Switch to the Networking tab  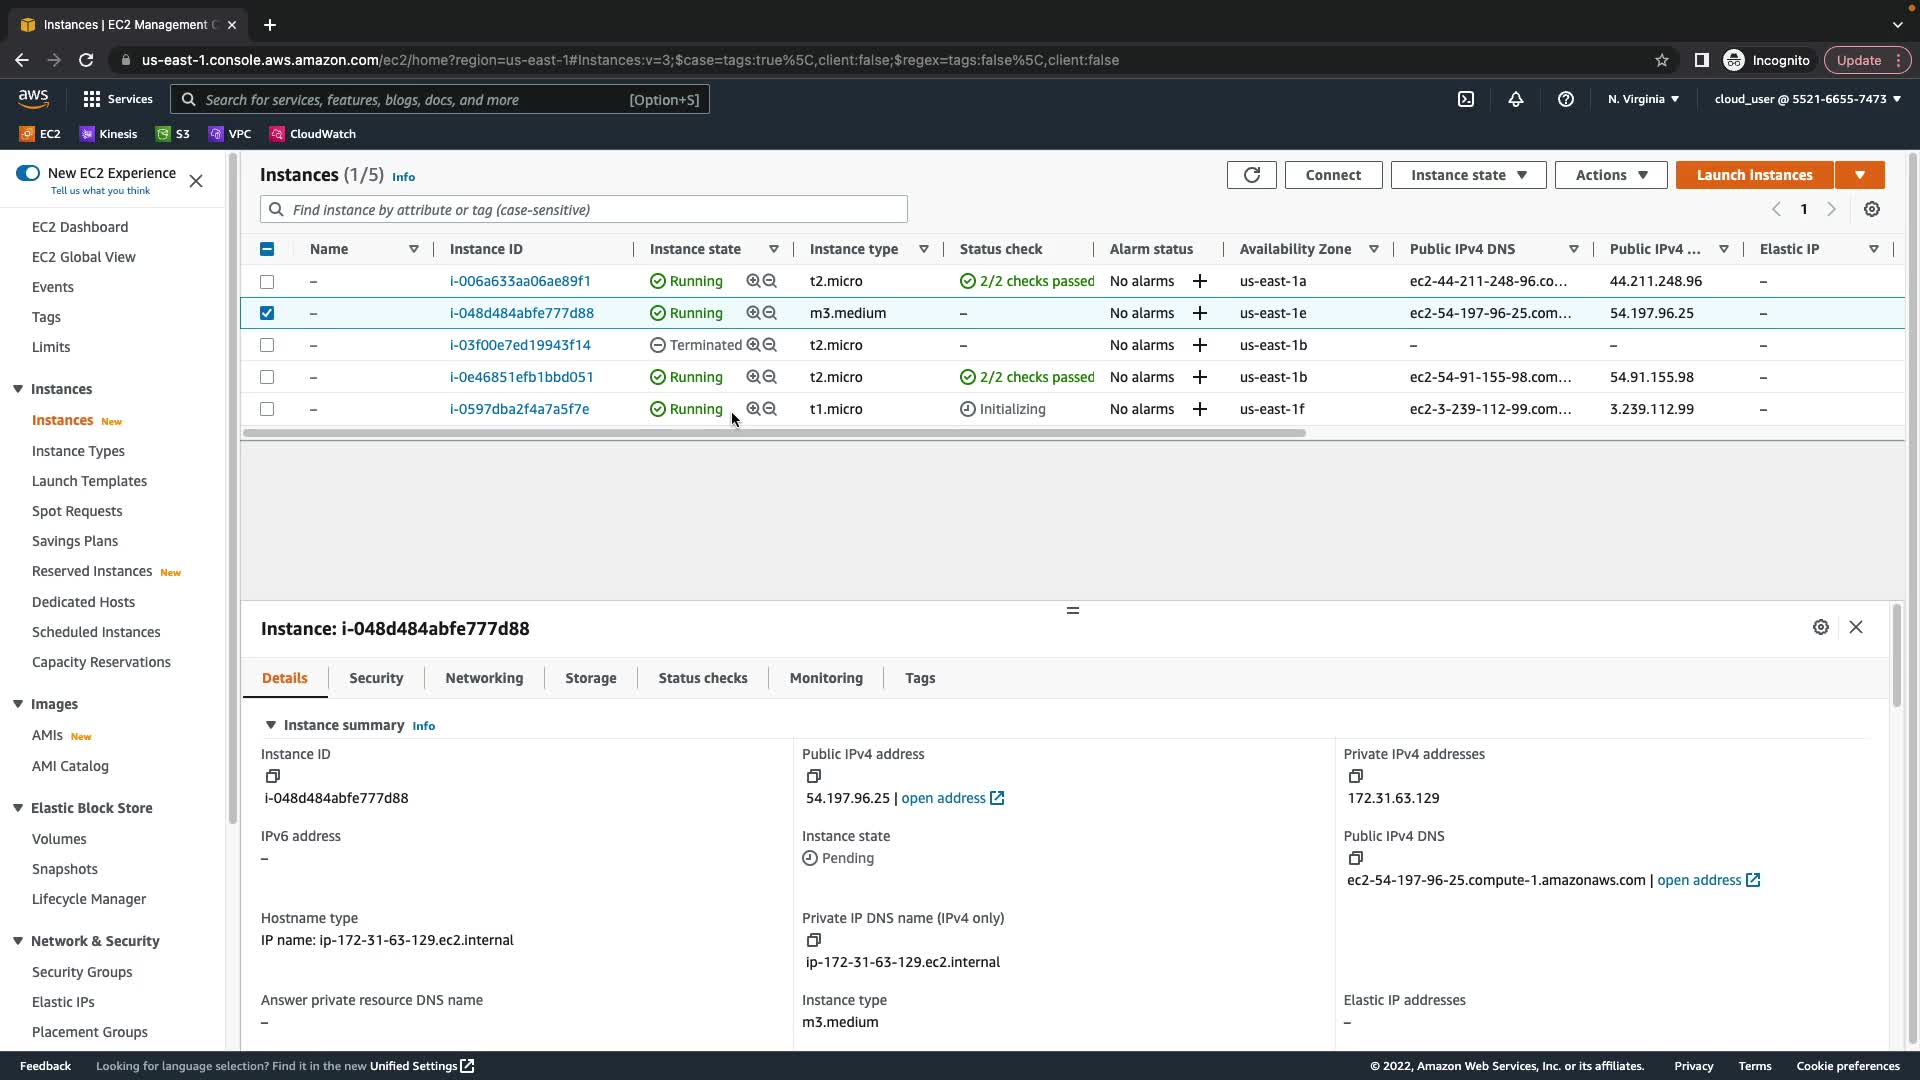484,678
